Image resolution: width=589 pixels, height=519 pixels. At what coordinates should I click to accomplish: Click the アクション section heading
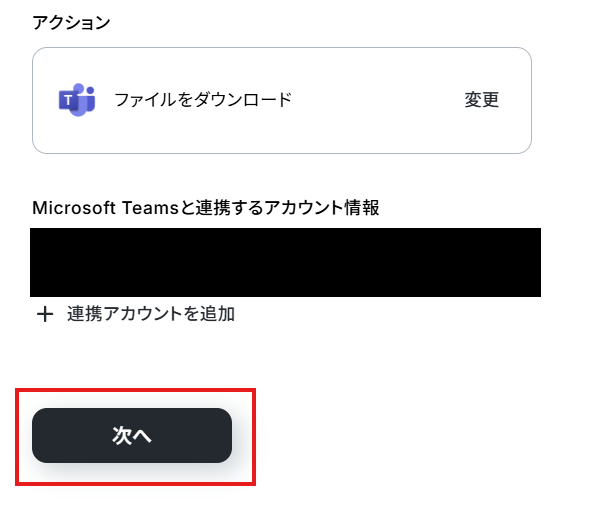[71, 23]
